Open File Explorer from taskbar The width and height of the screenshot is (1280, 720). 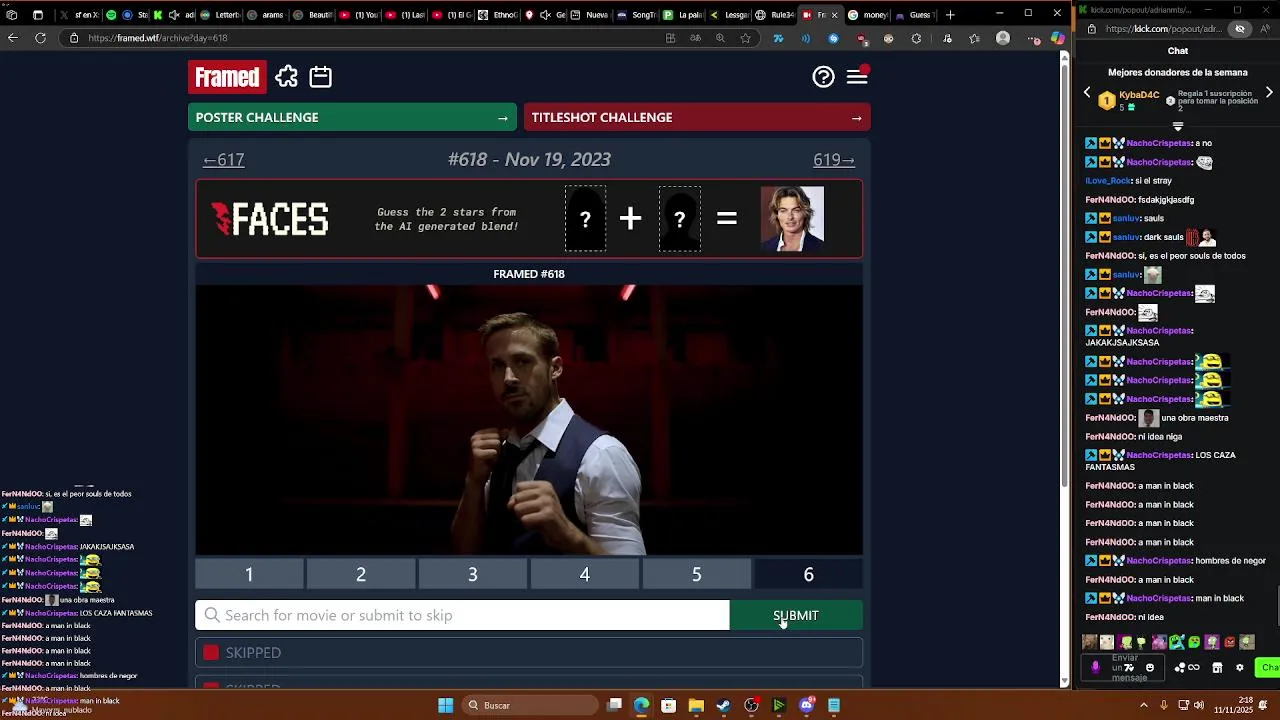(696, 705)
